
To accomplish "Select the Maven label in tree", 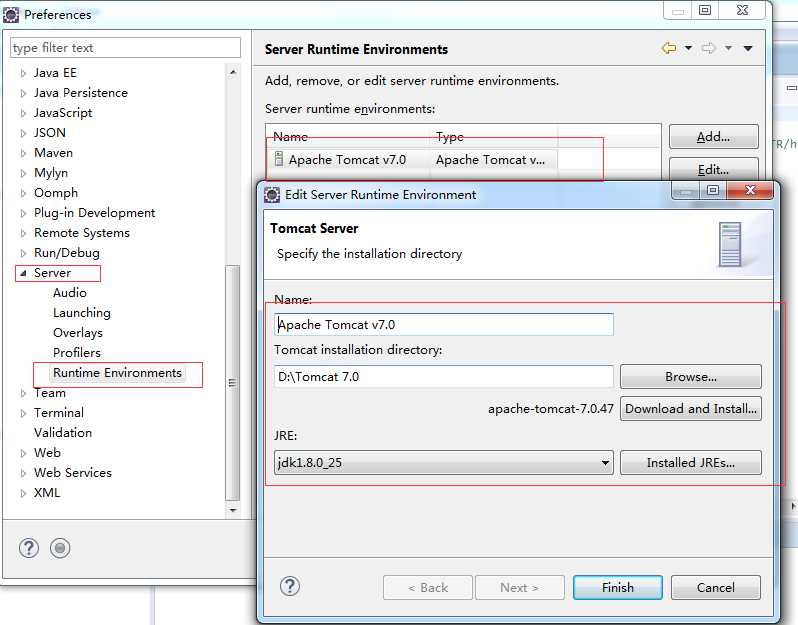I will (x=53, y=153).
